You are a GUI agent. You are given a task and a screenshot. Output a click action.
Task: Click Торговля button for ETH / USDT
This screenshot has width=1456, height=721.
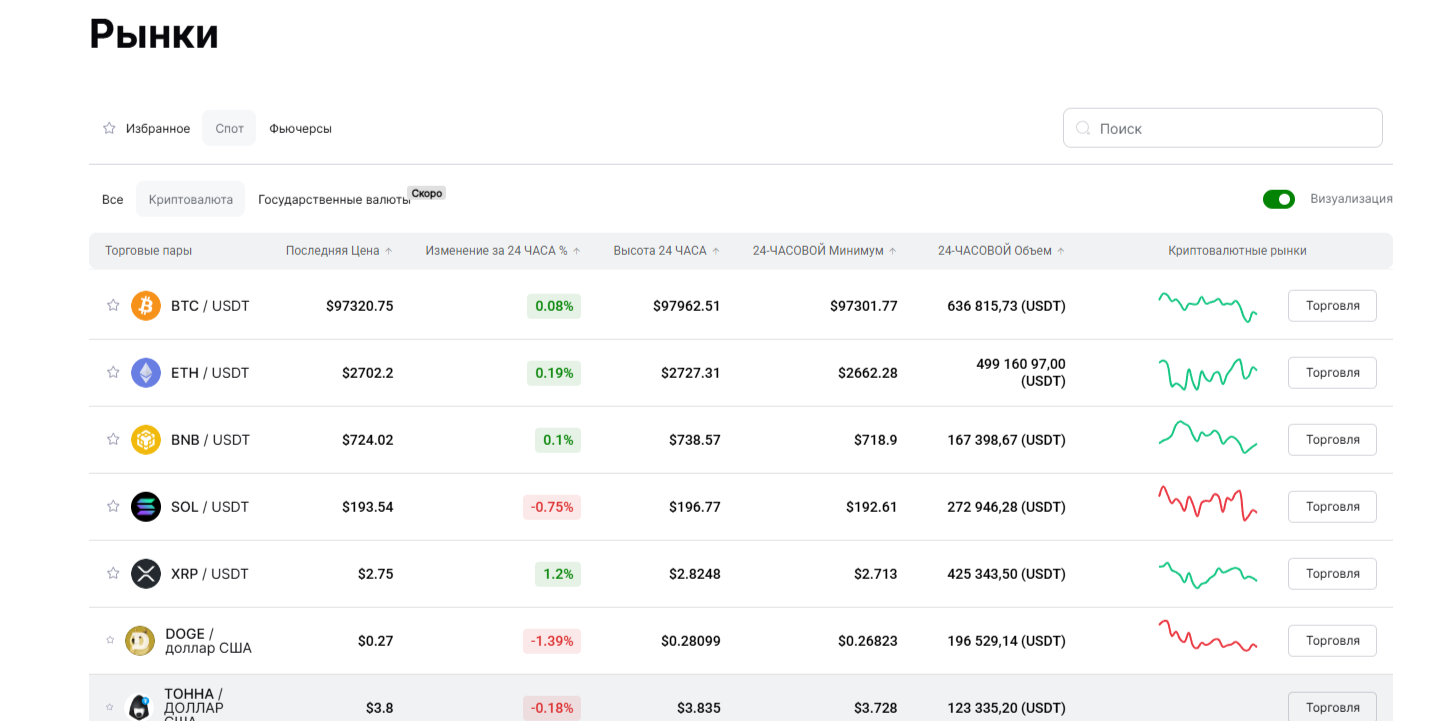[1332, 372]
